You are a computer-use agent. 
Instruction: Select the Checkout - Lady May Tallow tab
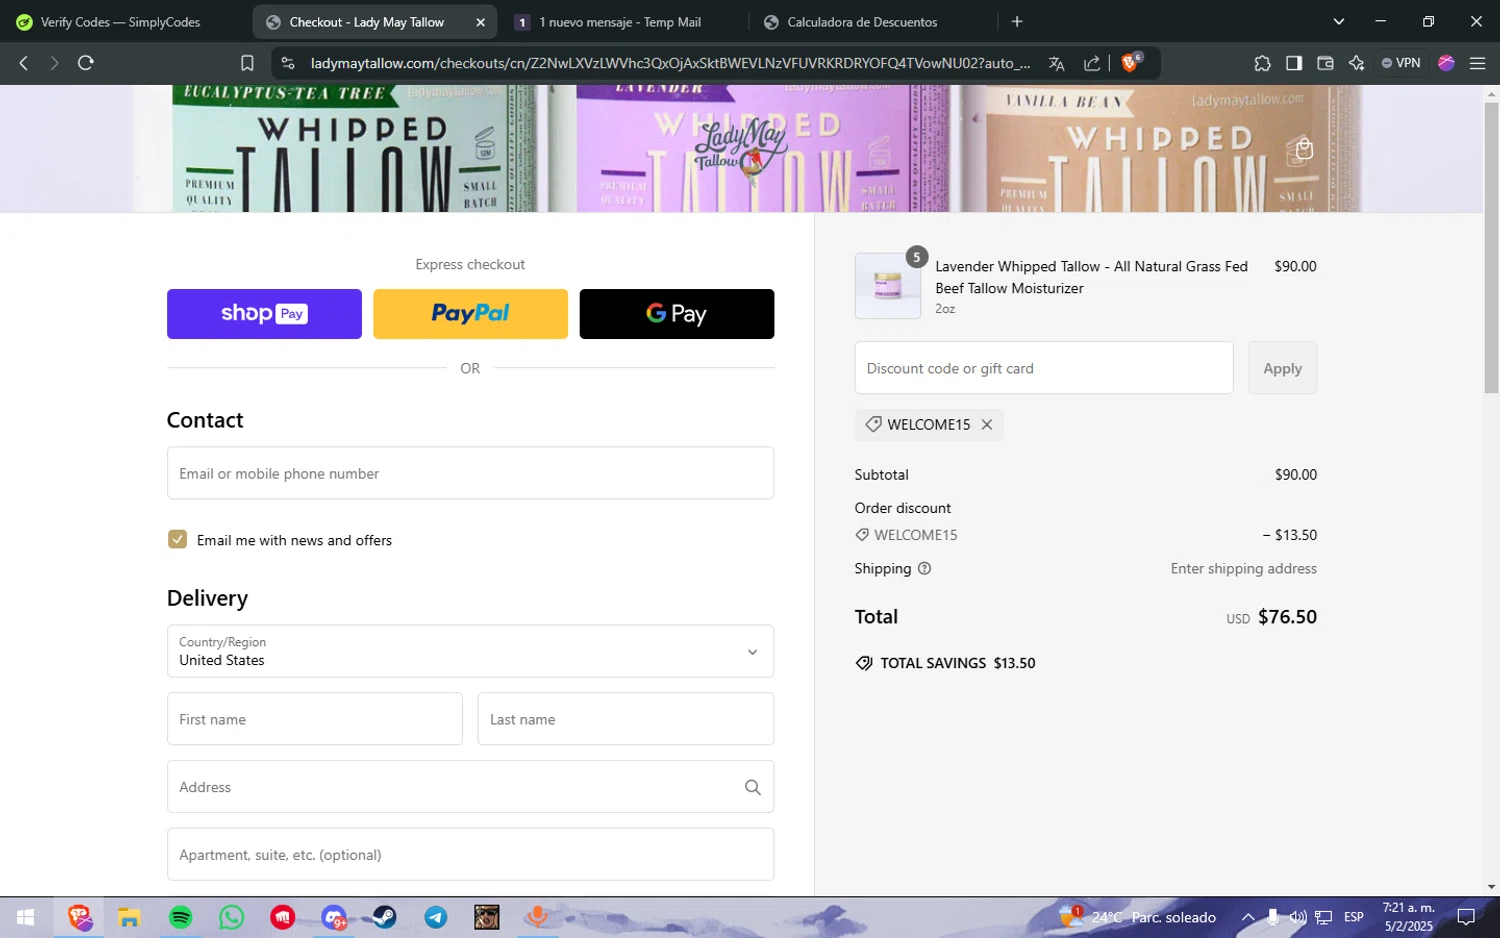point(366,22)
